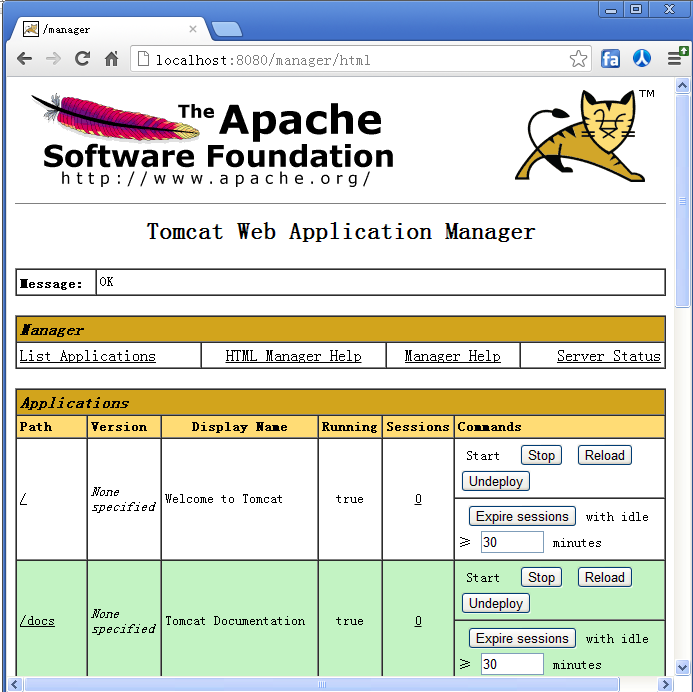693x692 pixels.
Task: Edit idle minutes field for root application
Action: pyautogui.click(x=512, y=542)
